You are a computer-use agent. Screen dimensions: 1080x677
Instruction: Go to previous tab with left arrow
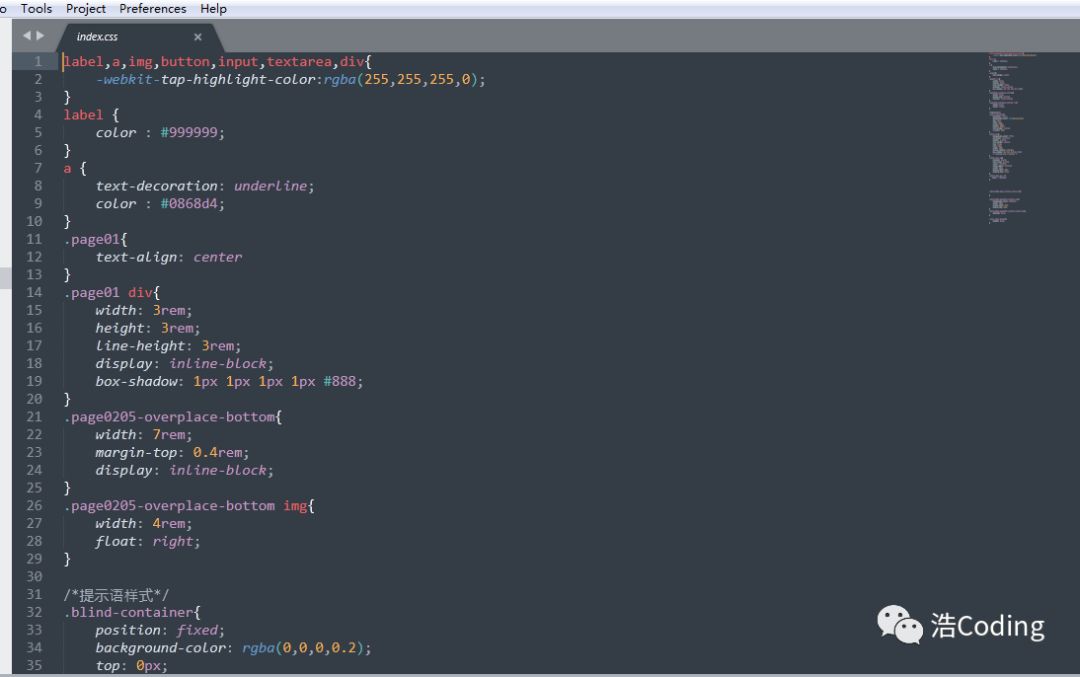pyautogui.click(x=27, y=35)
